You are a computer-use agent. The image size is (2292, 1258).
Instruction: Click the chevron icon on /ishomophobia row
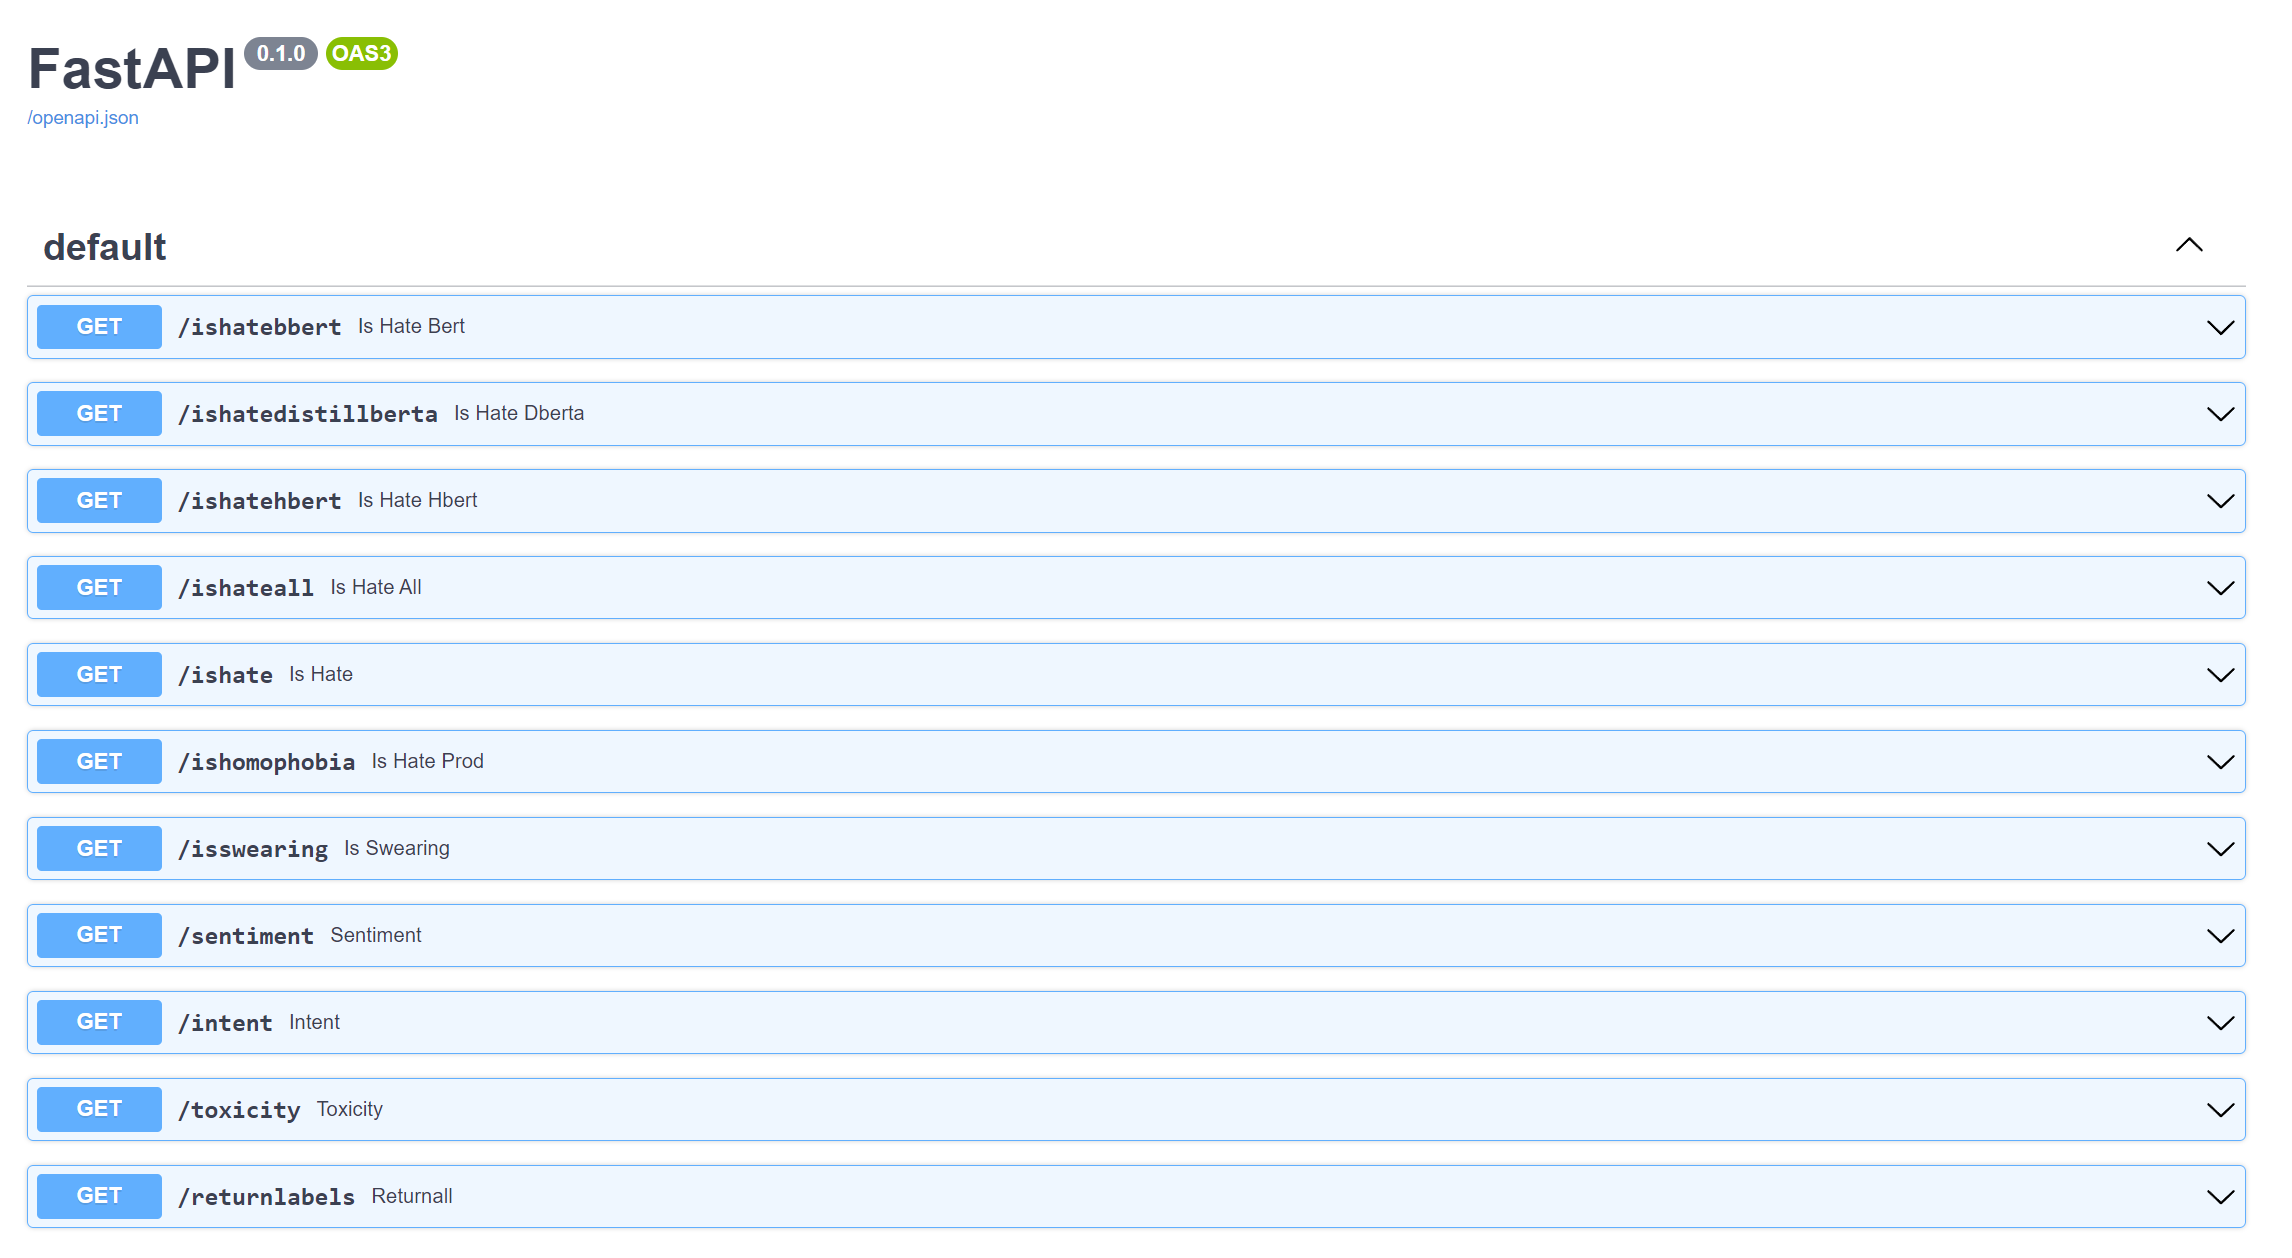2220,763
